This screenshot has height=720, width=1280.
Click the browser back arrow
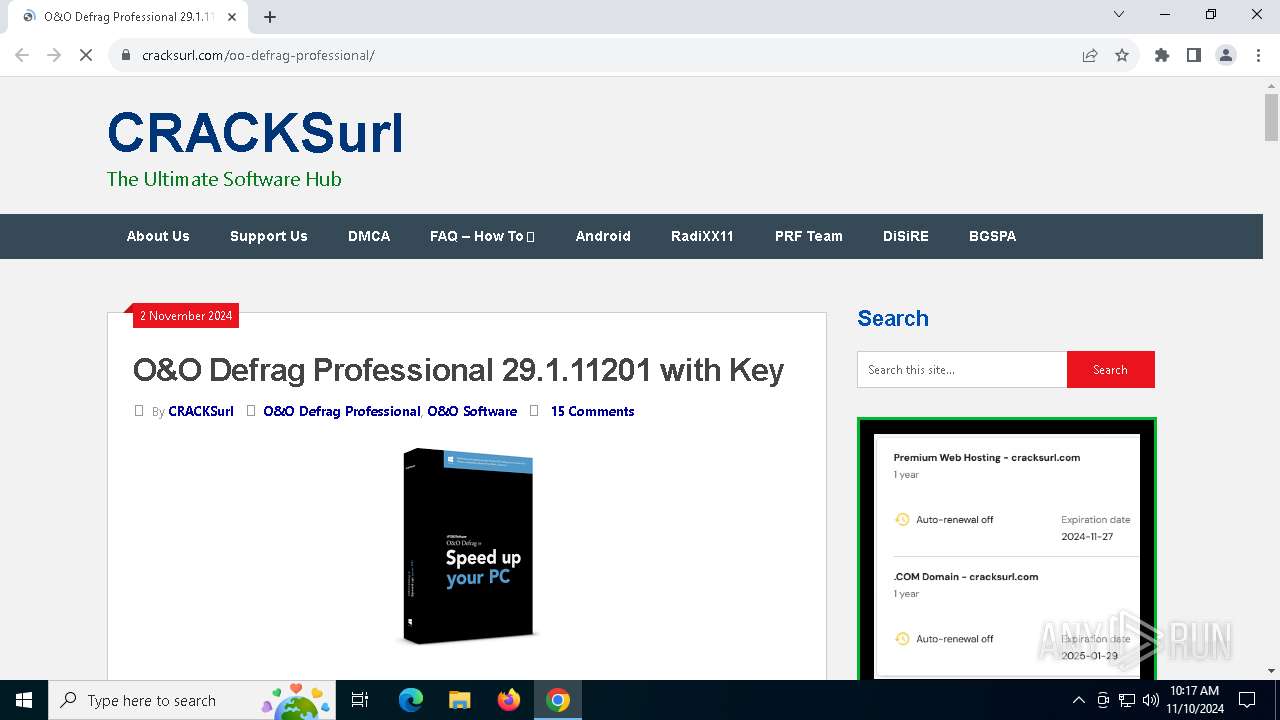click(x=22, y=55)
